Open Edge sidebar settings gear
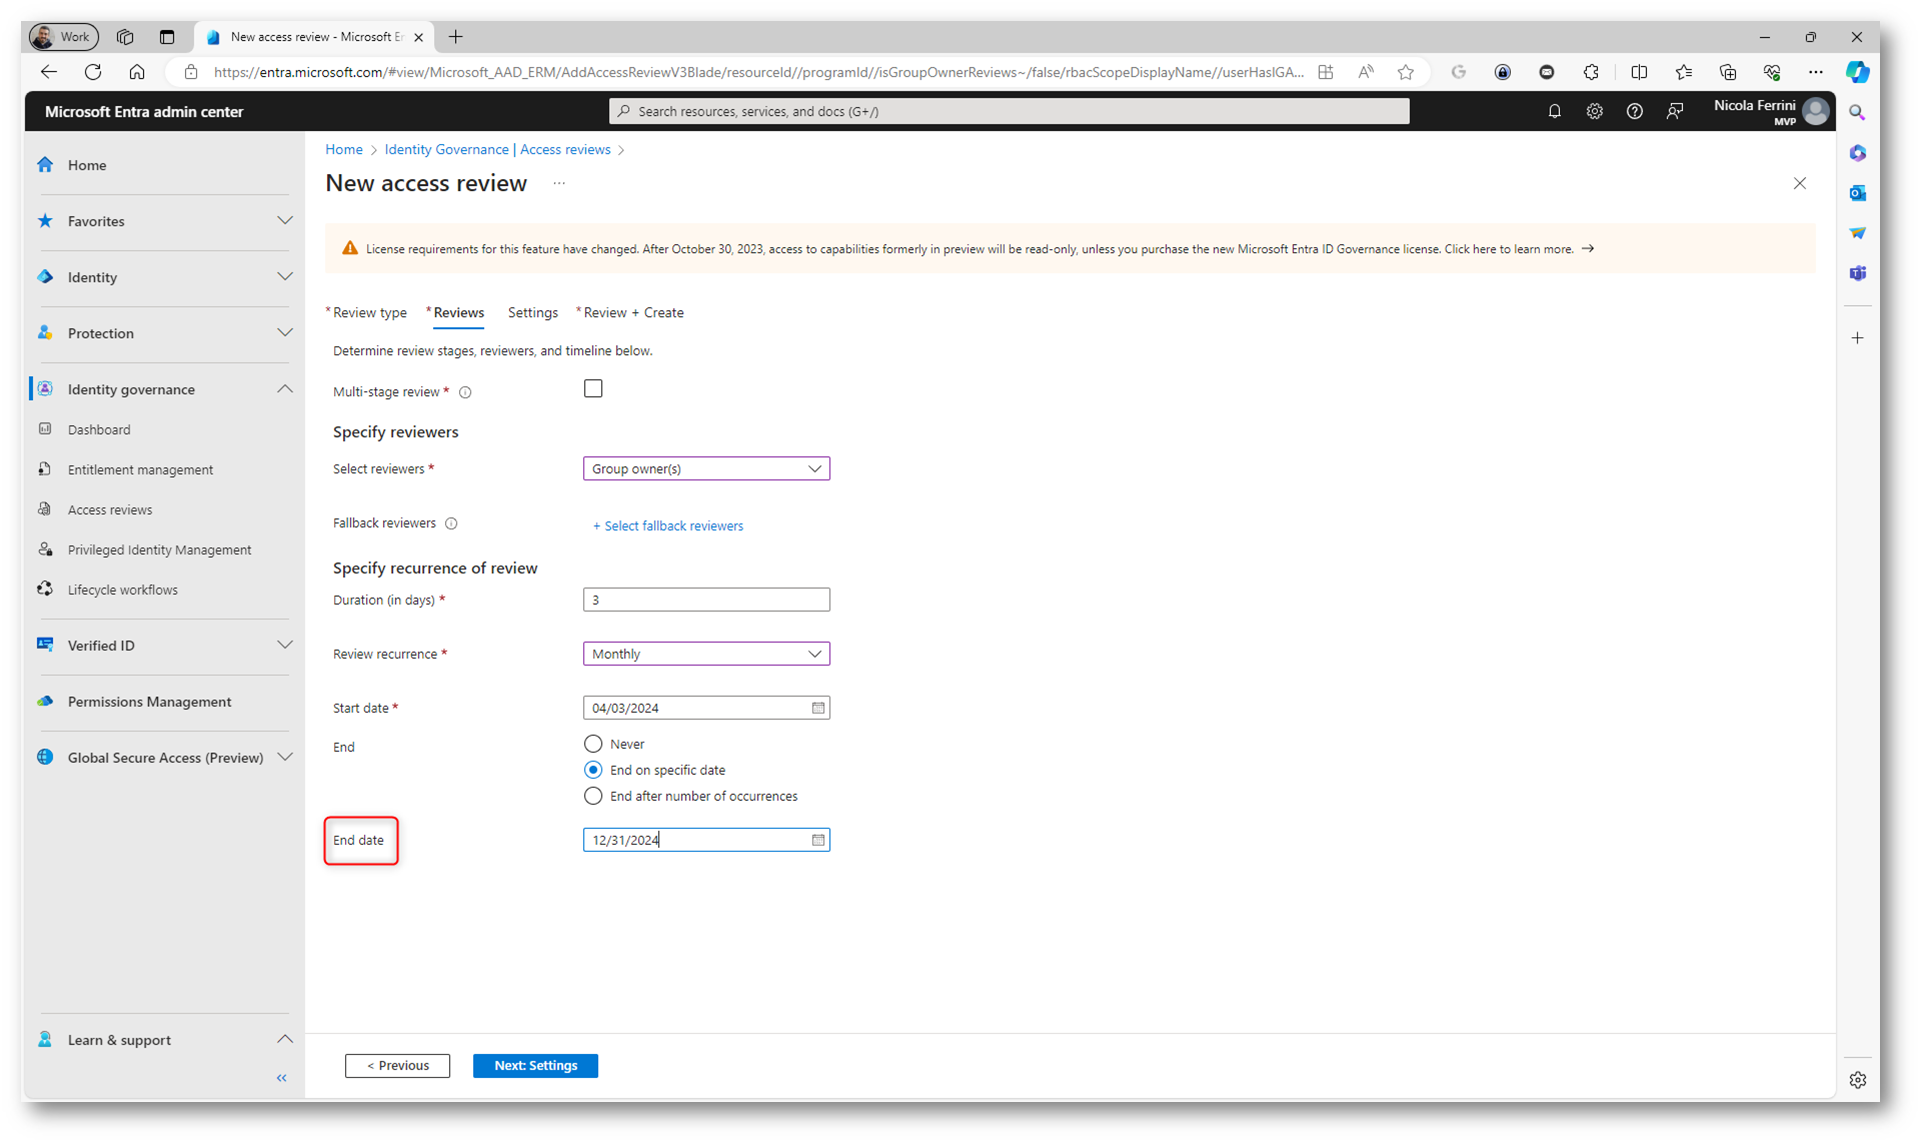The image size is (1922, 1144). tap(1857, 1080)
